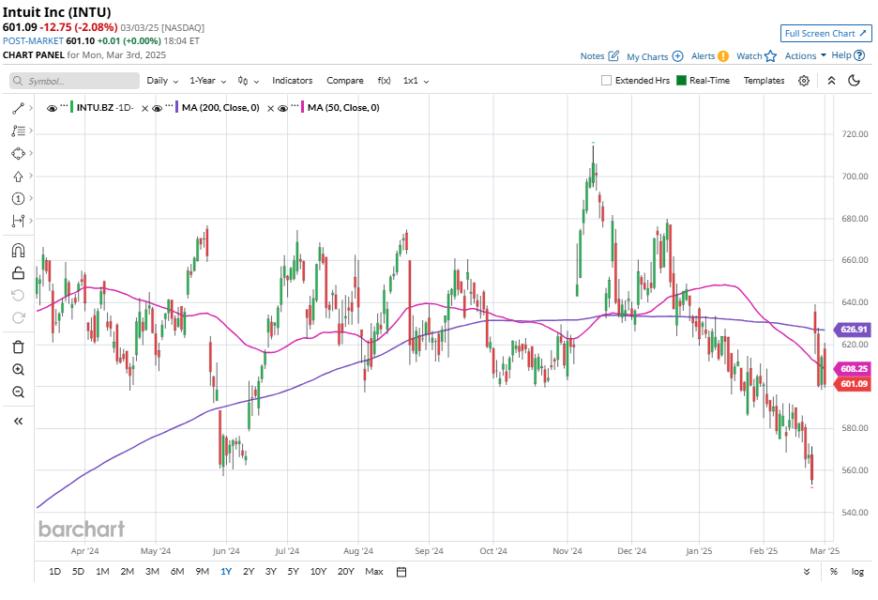Open the calendar date range picker

click(401, 571)
